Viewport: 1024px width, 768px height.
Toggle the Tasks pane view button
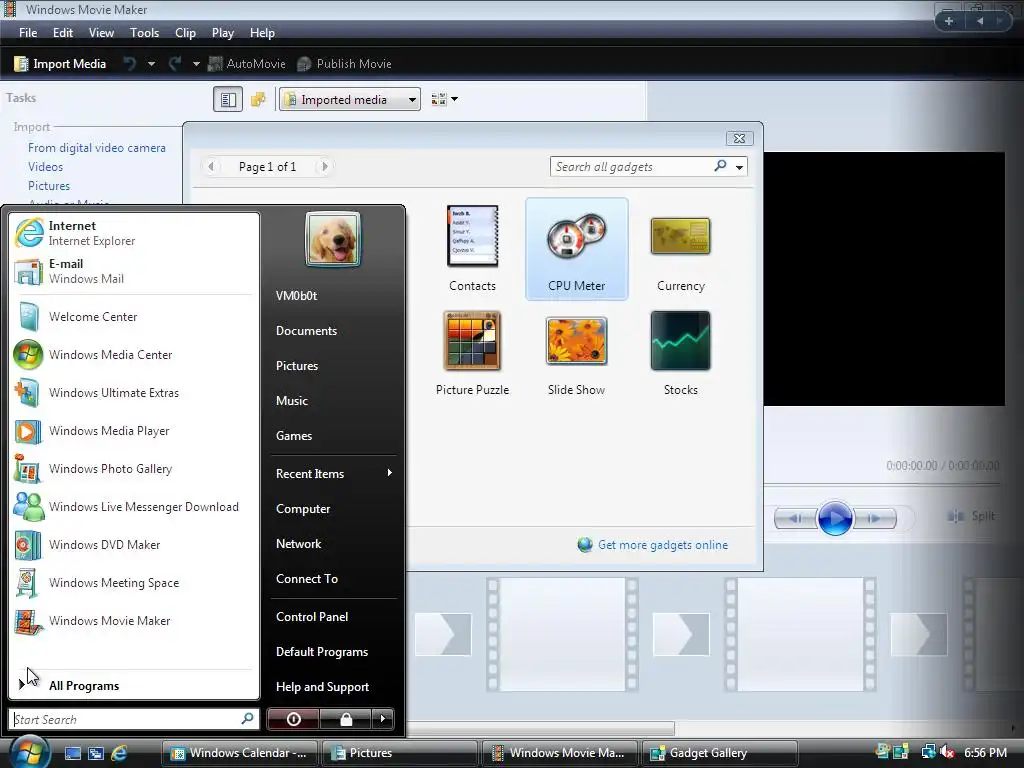coord(228,99)
